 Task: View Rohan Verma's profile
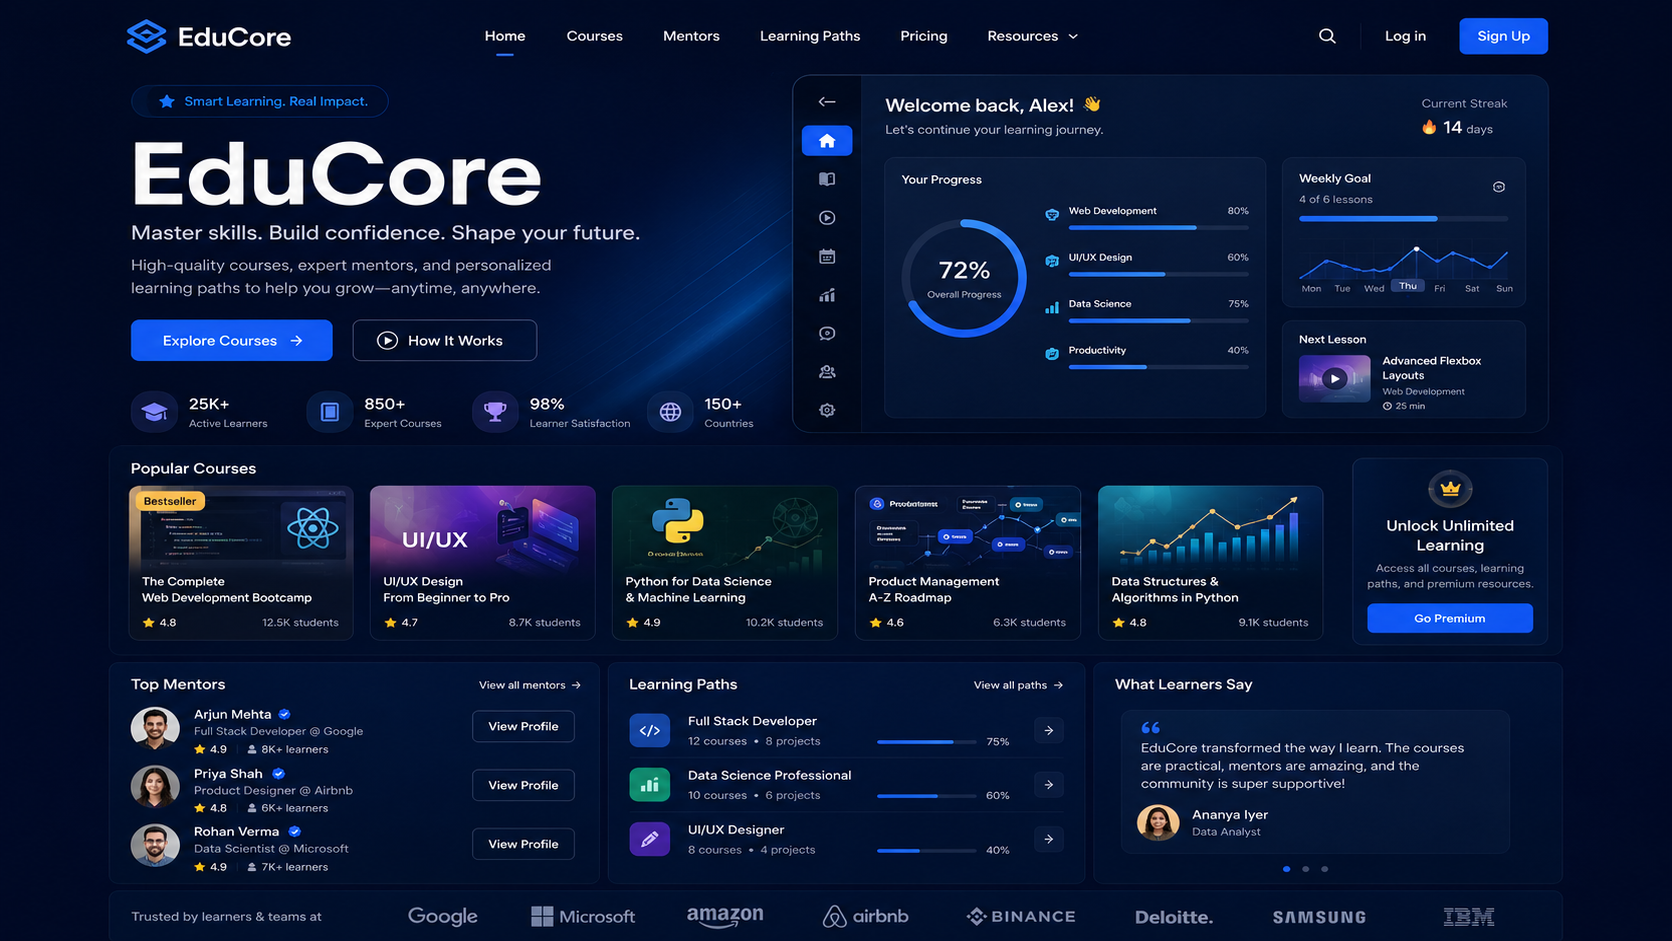coord(523,844)
